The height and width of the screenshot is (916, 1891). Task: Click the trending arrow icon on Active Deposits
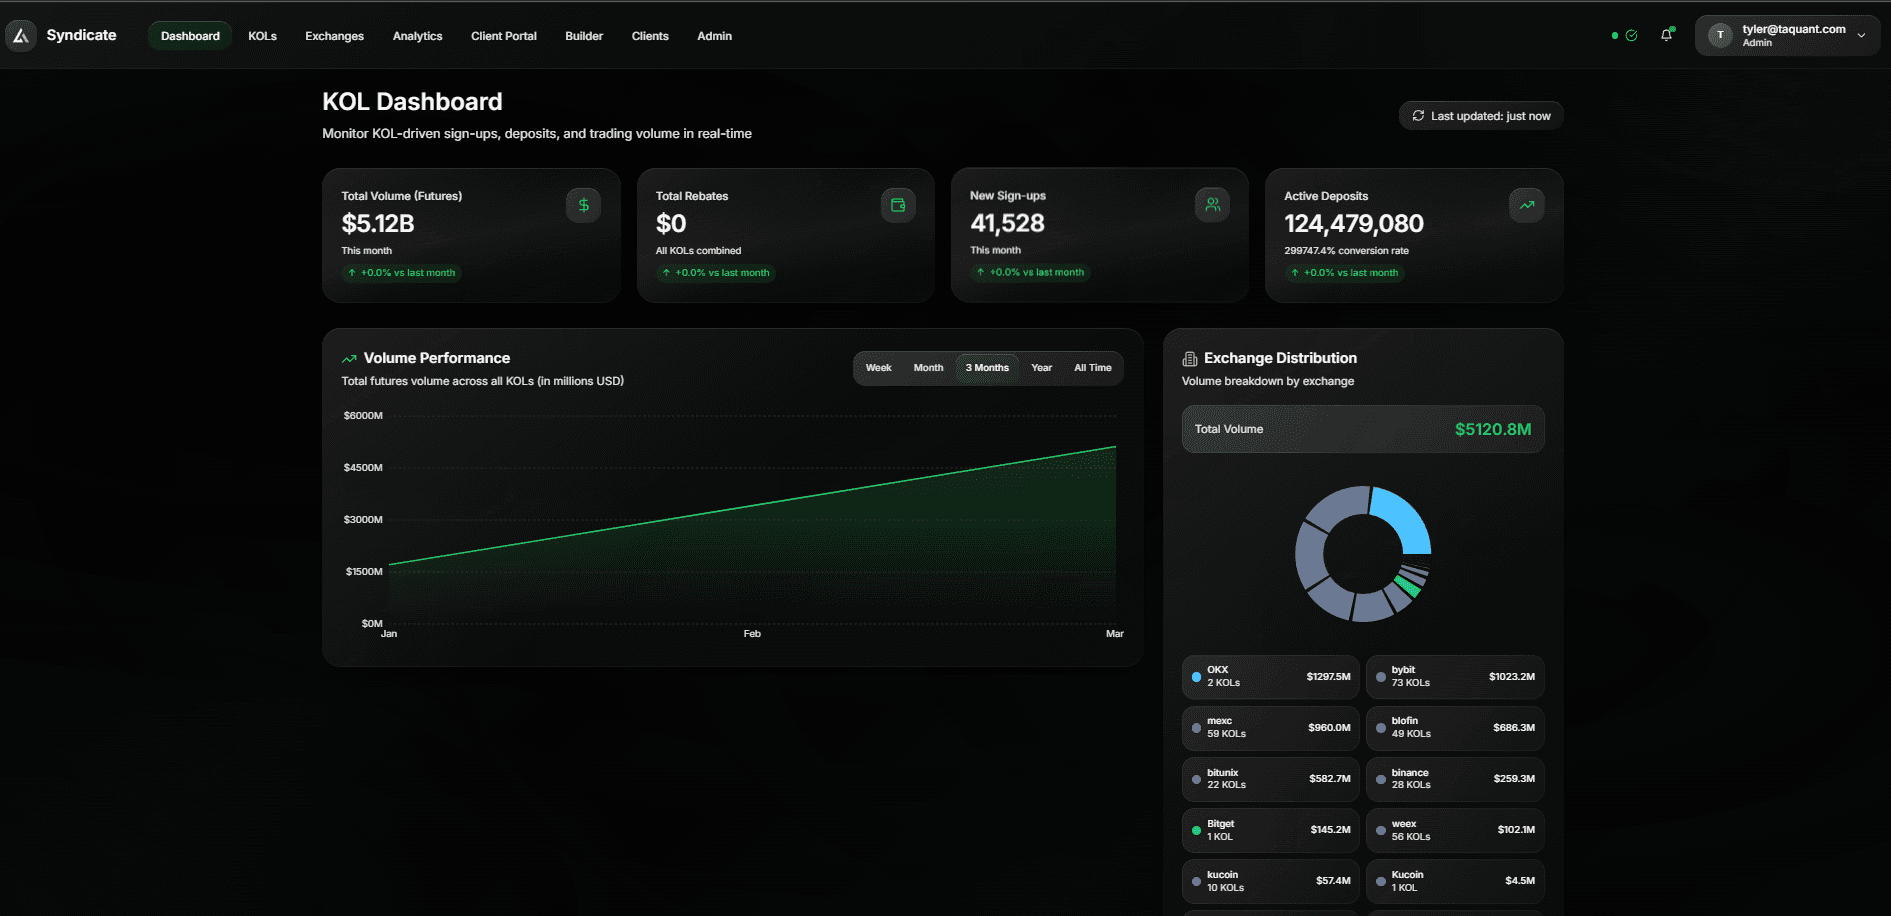[x=1526, y=204]
